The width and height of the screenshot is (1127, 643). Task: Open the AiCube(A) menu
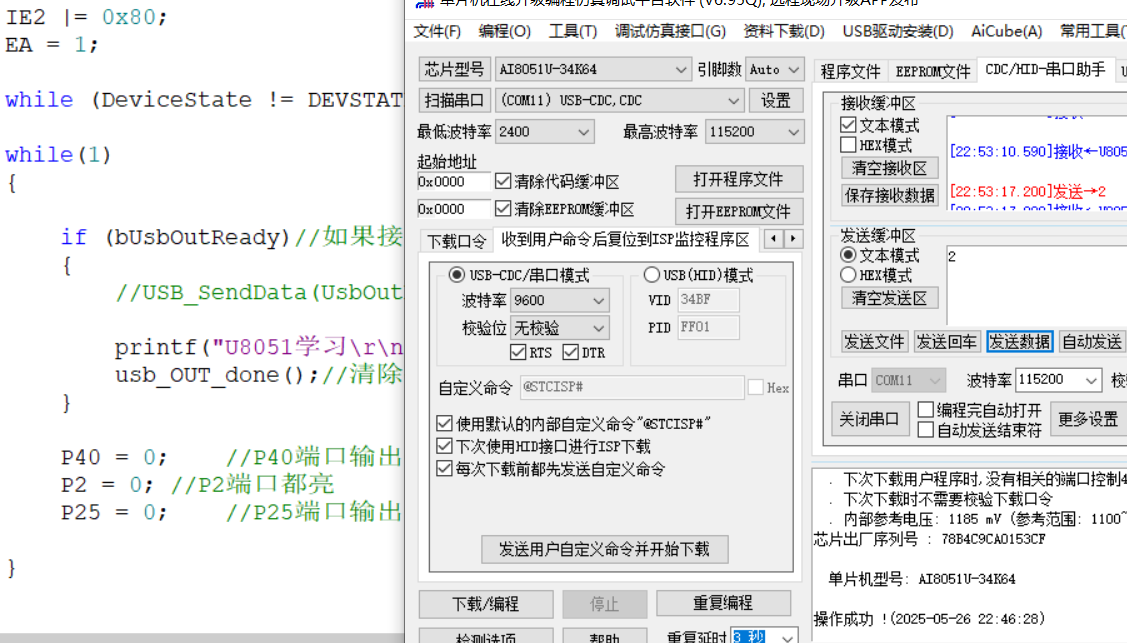(1006, 32)
